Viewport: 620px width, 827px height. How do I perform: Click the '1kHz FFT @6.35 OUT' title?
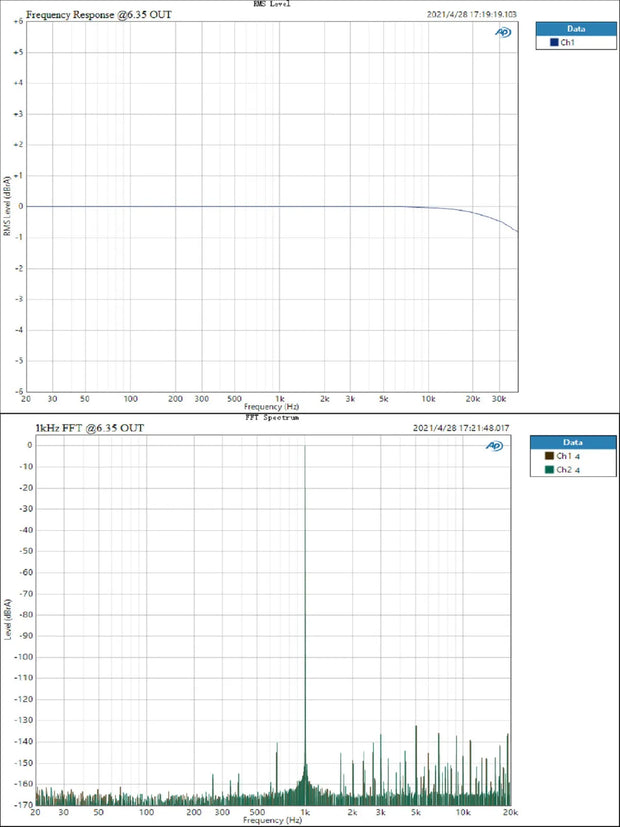[x=89, y=428]
